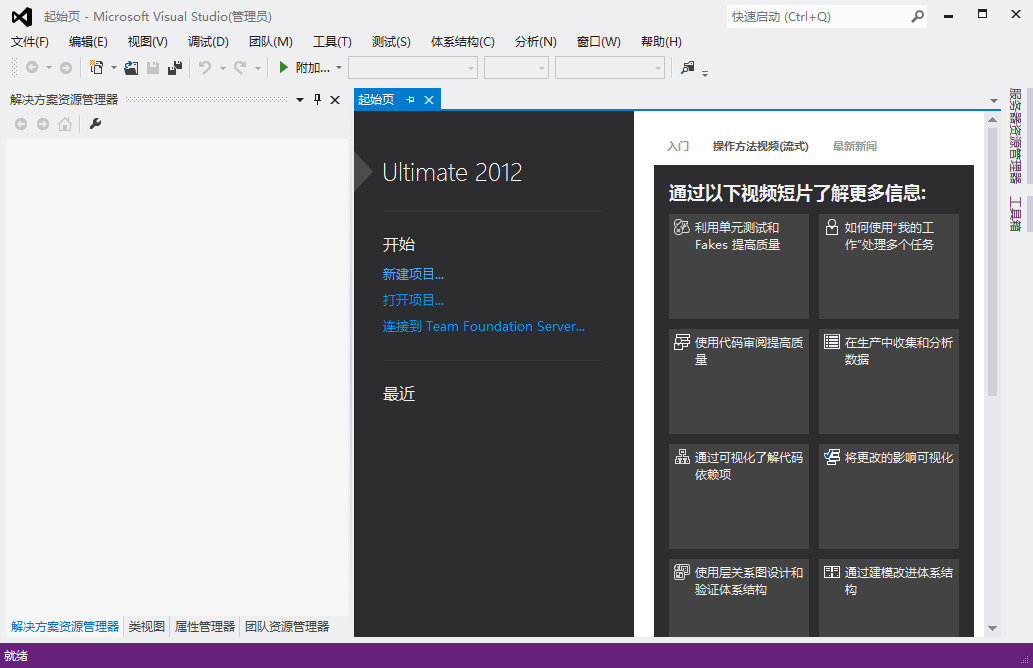Click the Undo toolbar icon
The height and width of the screenshot is (668, 1033).
(x=205, y=67)
